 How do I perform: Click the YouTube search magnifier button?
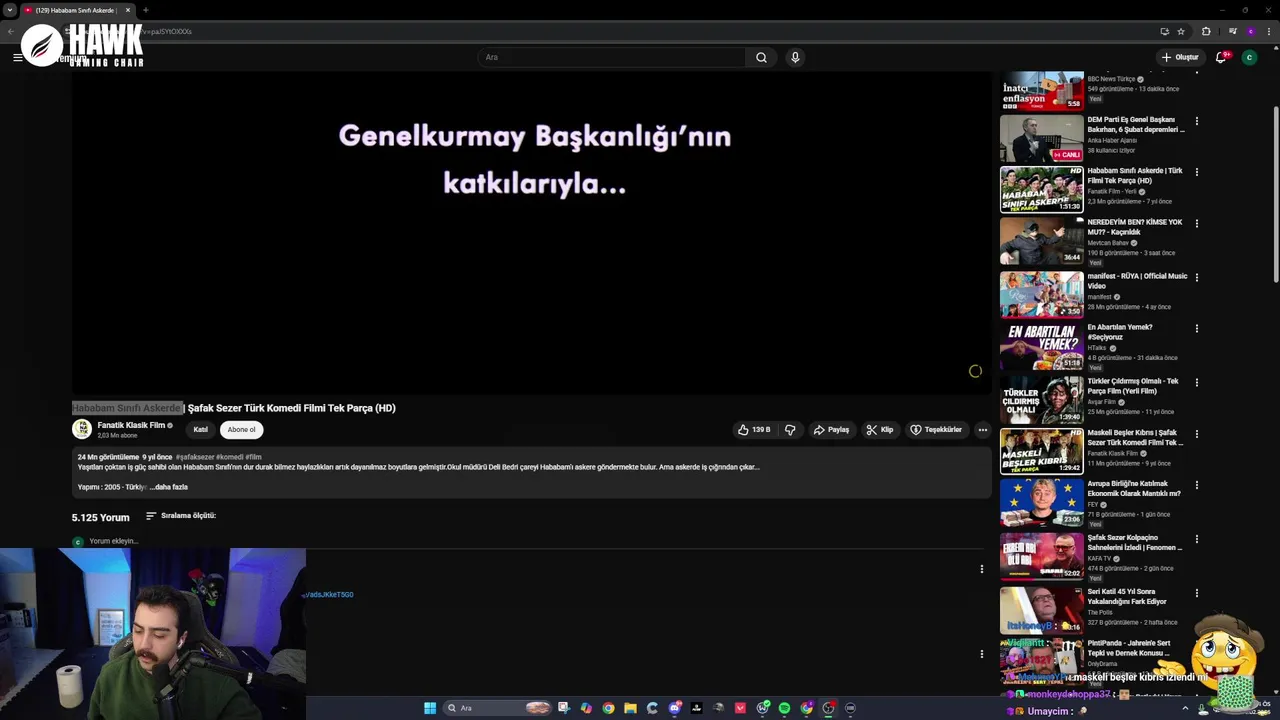pyautogui.click(x=761, y=57)
